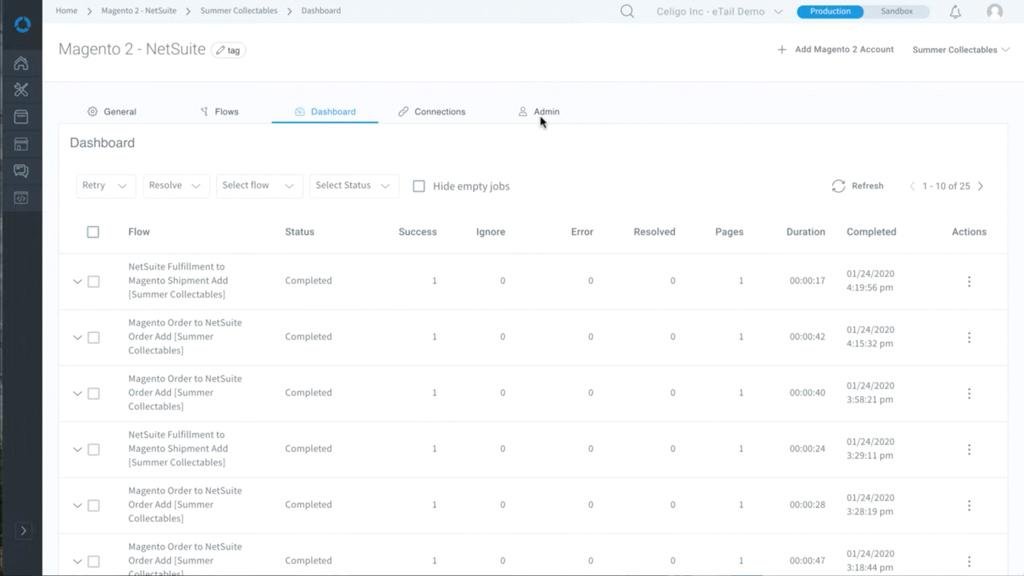Open the Summer Collectables store dropdown
Screen dimensions: 1024x576
click(x=961, y=50)
